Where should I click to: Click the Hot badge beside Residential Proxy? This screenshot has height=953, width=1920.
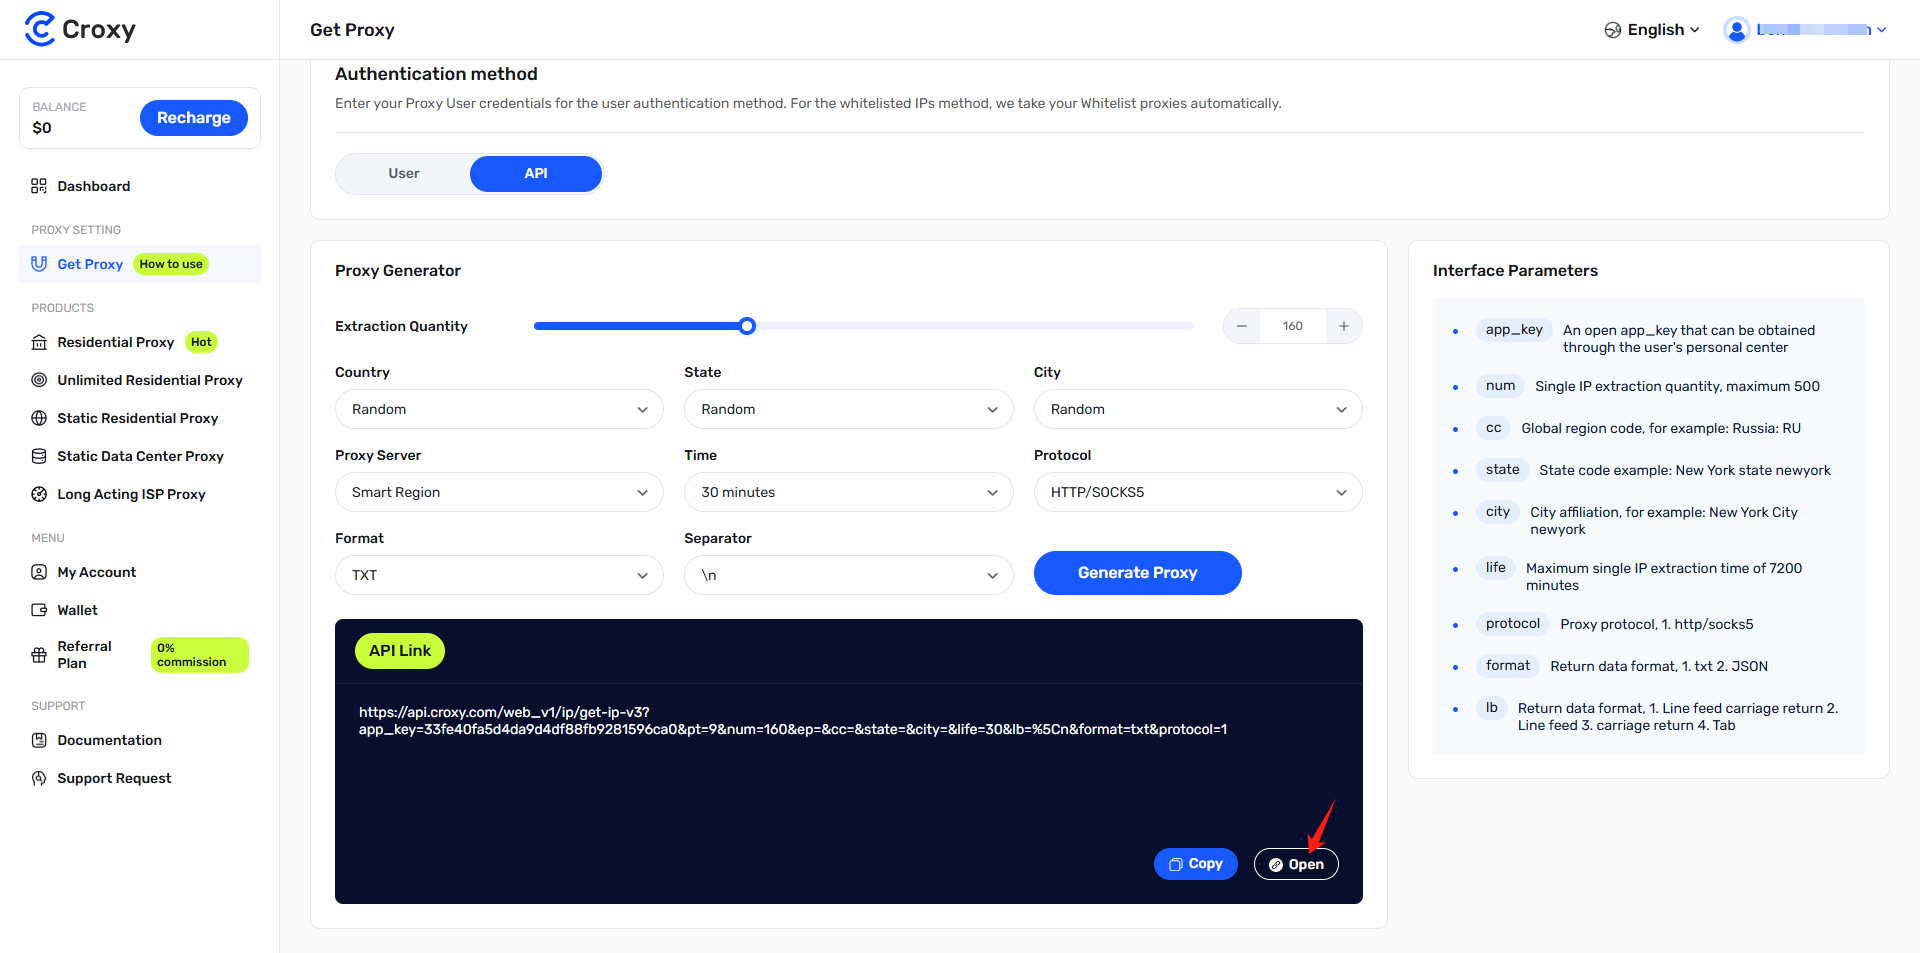(x=201, y=342)
